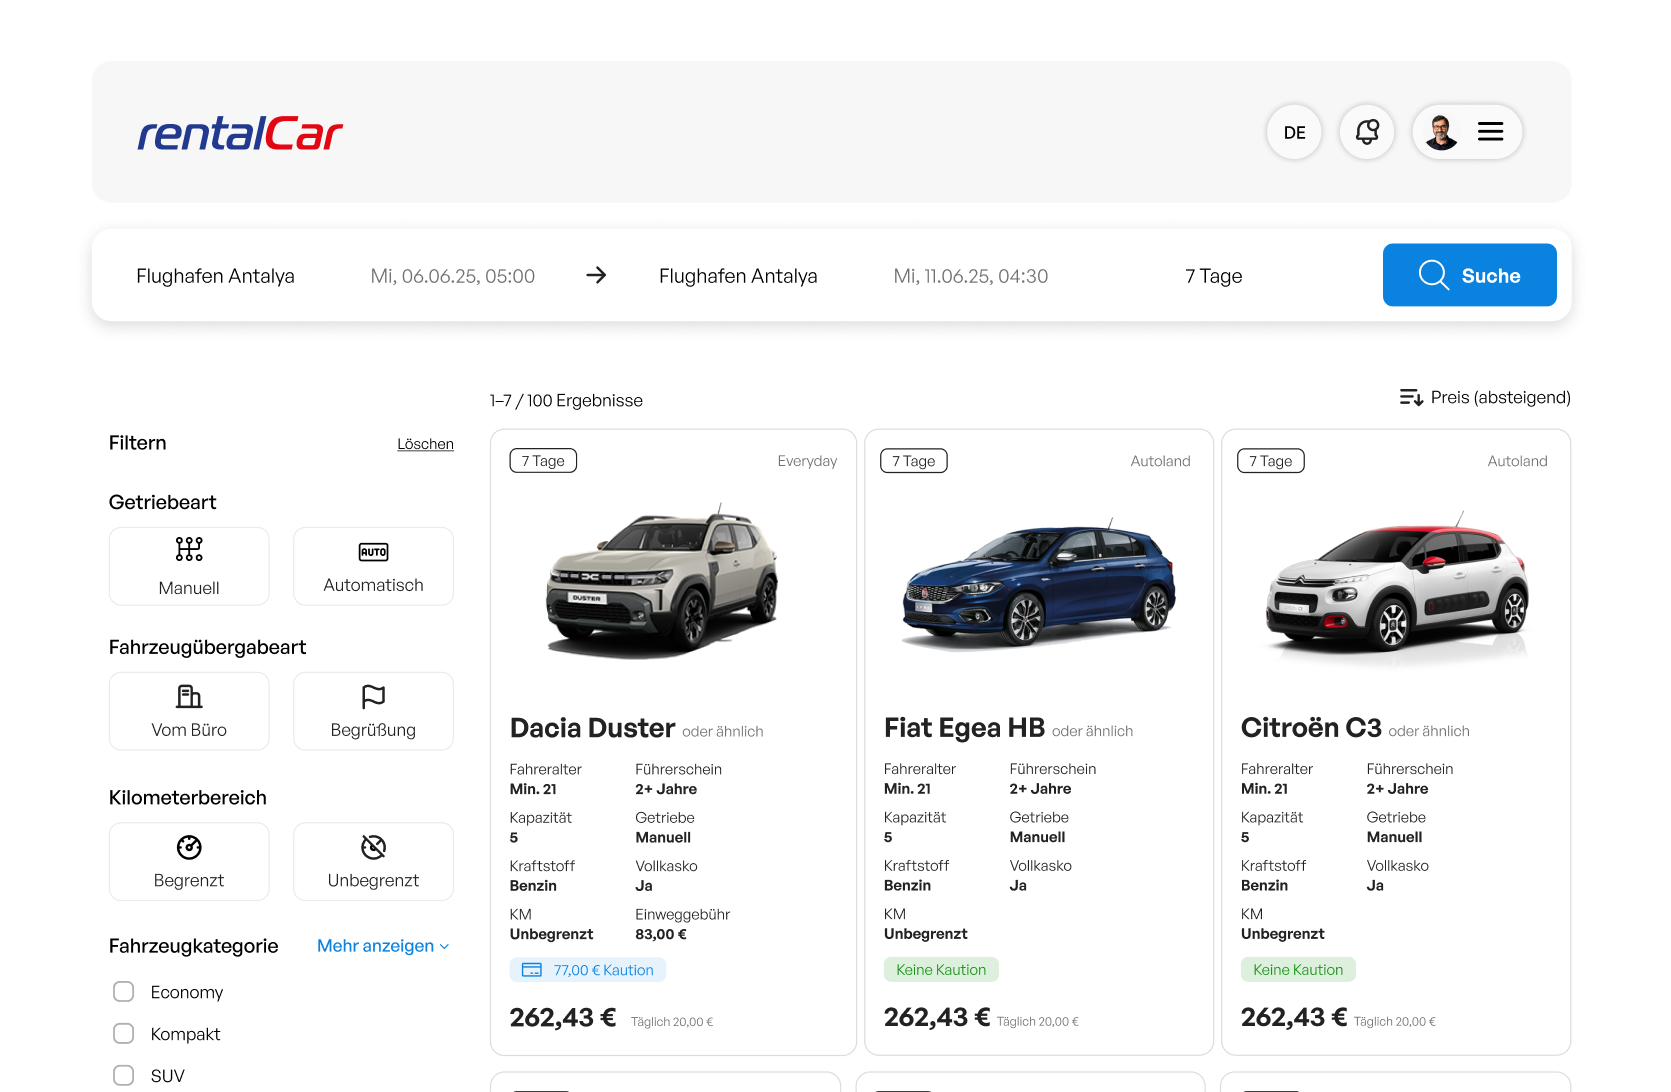Viewport: 1671px width, 1092px height.
Task: Select the Dacia Duster title
Action: pos(592,728)
